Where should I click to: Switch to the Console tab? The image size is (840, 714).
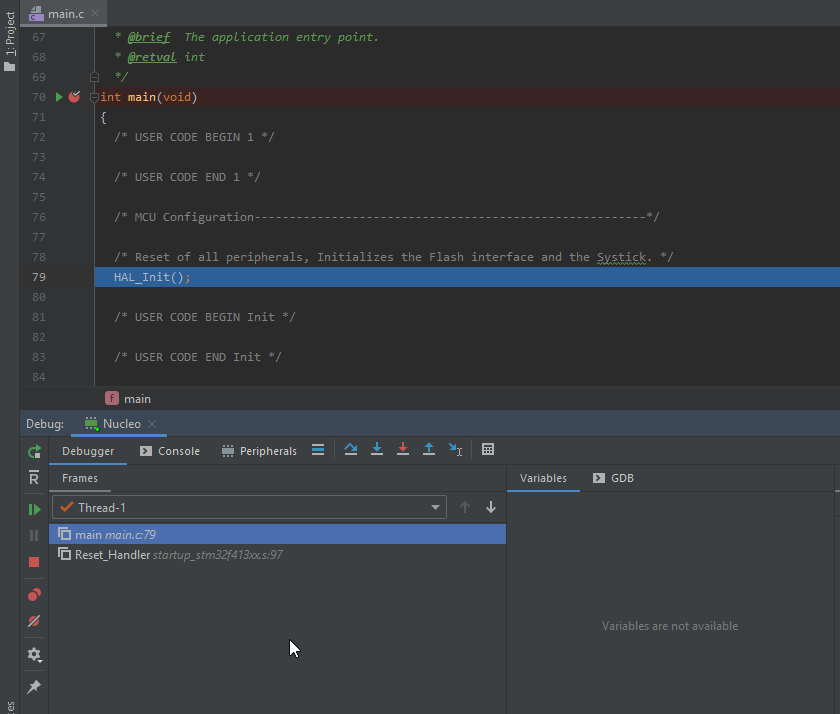click(x=170, y=451)
